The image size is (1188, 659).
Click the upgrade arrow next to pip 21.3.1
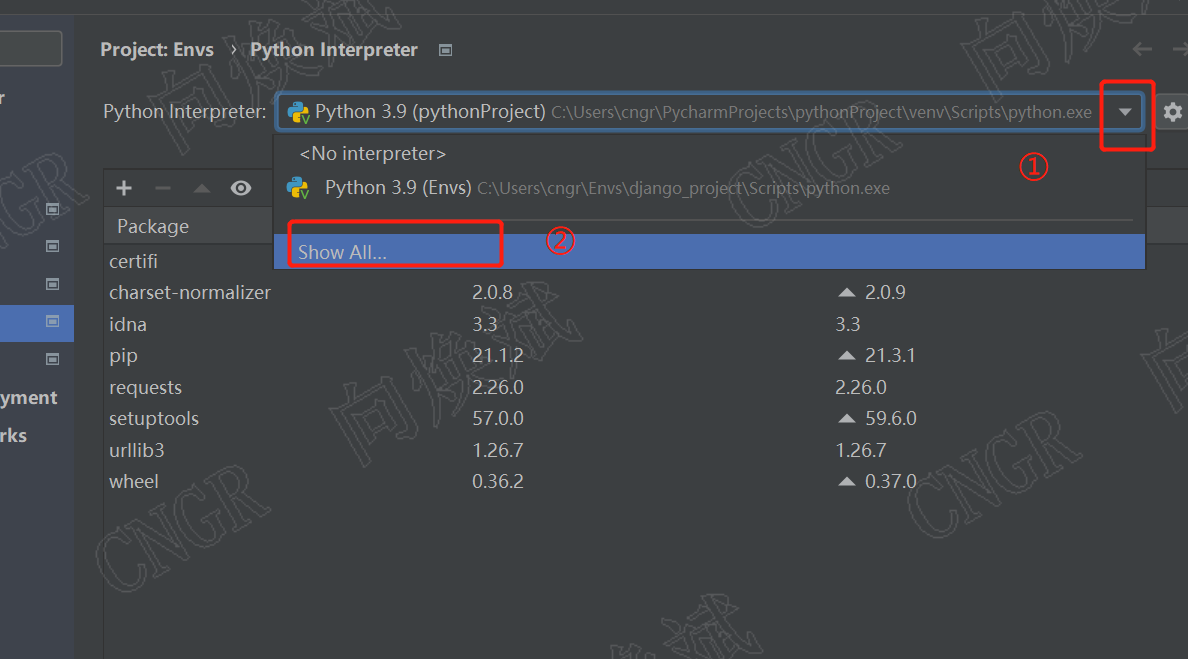(x=847, y=355)
